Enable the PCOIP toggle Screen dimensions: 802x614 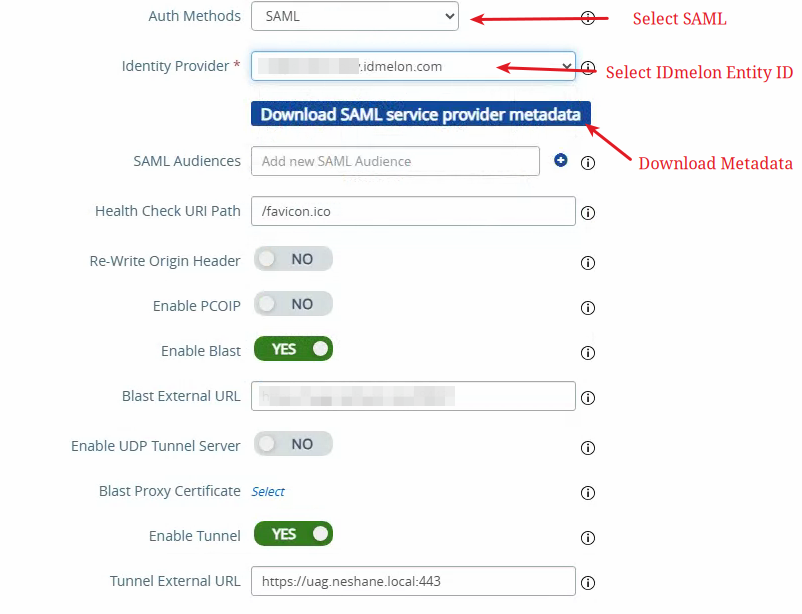click(294, 304)
